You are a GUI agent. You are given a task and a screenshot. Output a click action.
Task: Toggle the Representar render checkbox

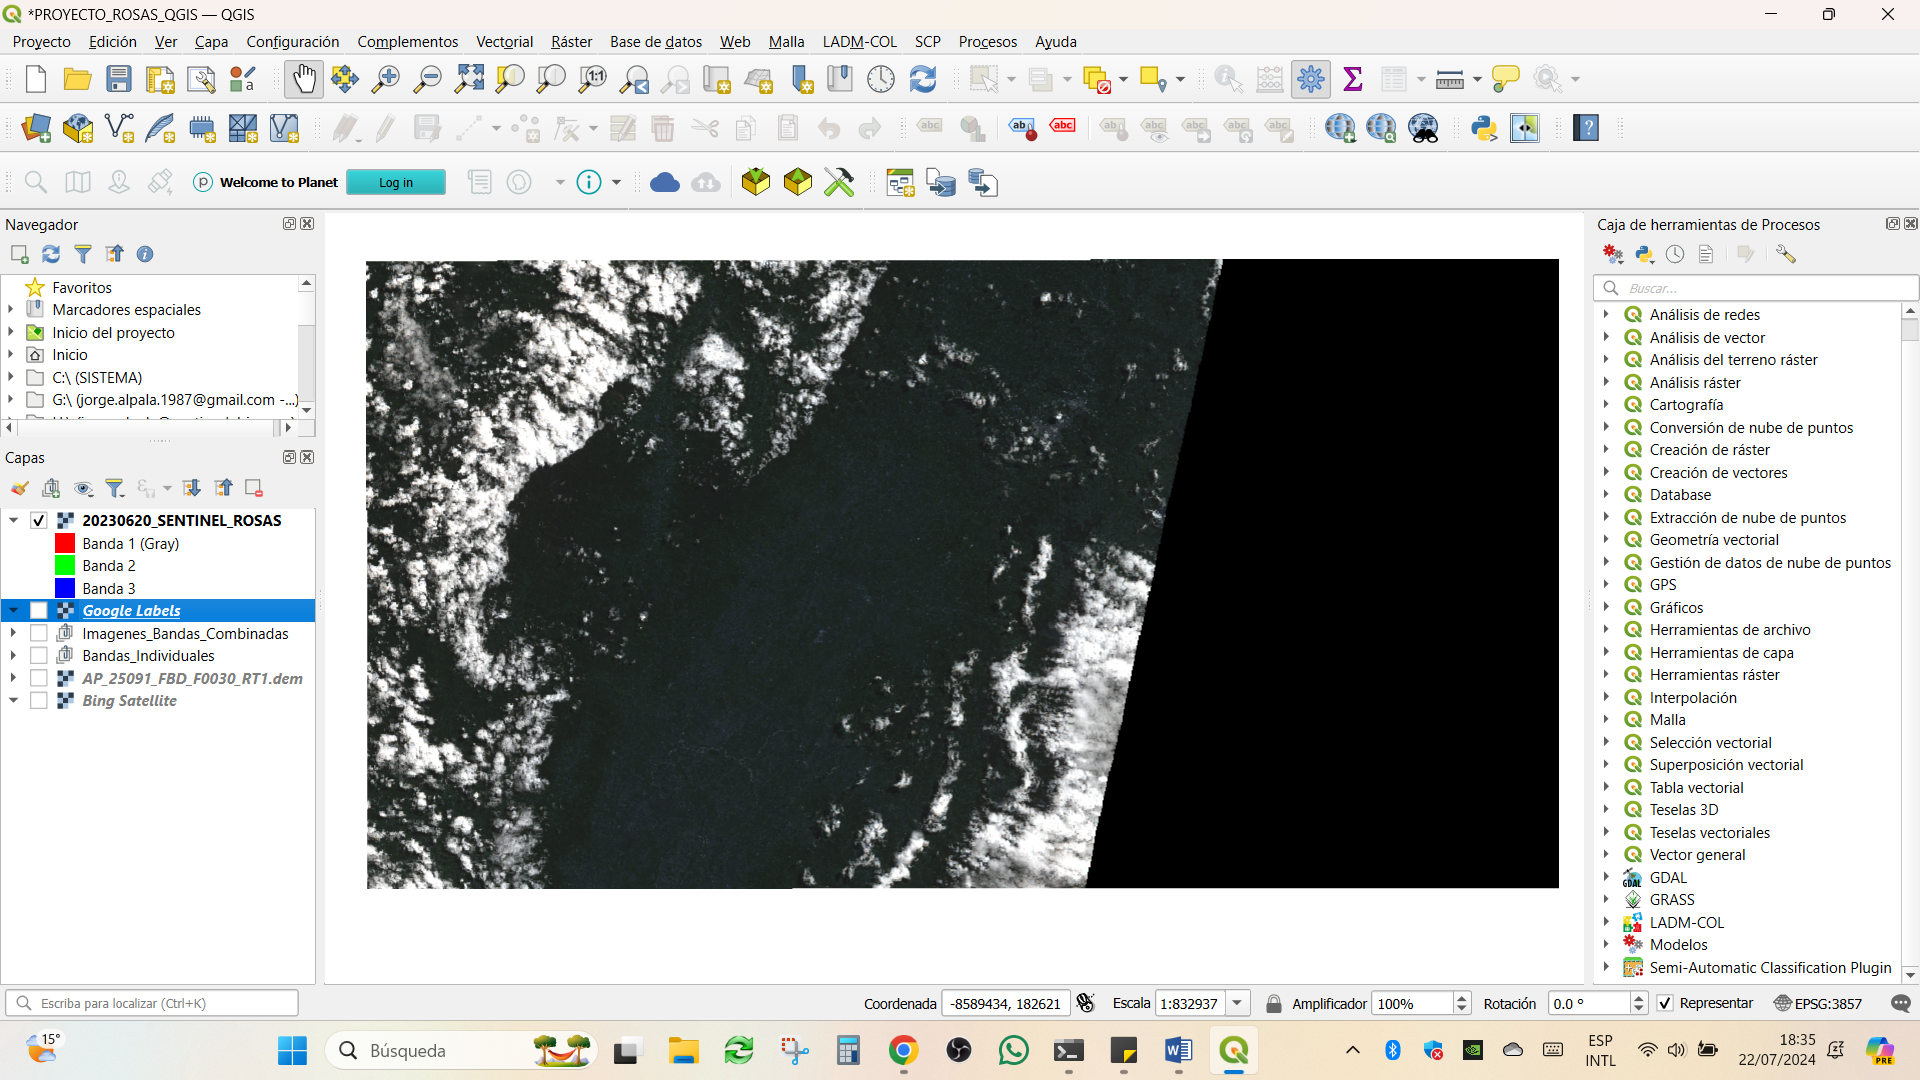pyautogui.click(x=1665, y=1003)
